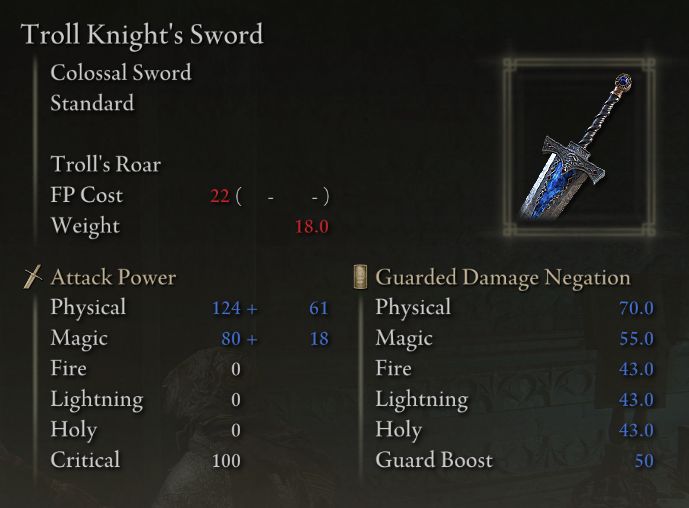The width and height of the screenshot is (689, 508).
Task: Click the Standard damage type label
Action: [x=92, y=103]
